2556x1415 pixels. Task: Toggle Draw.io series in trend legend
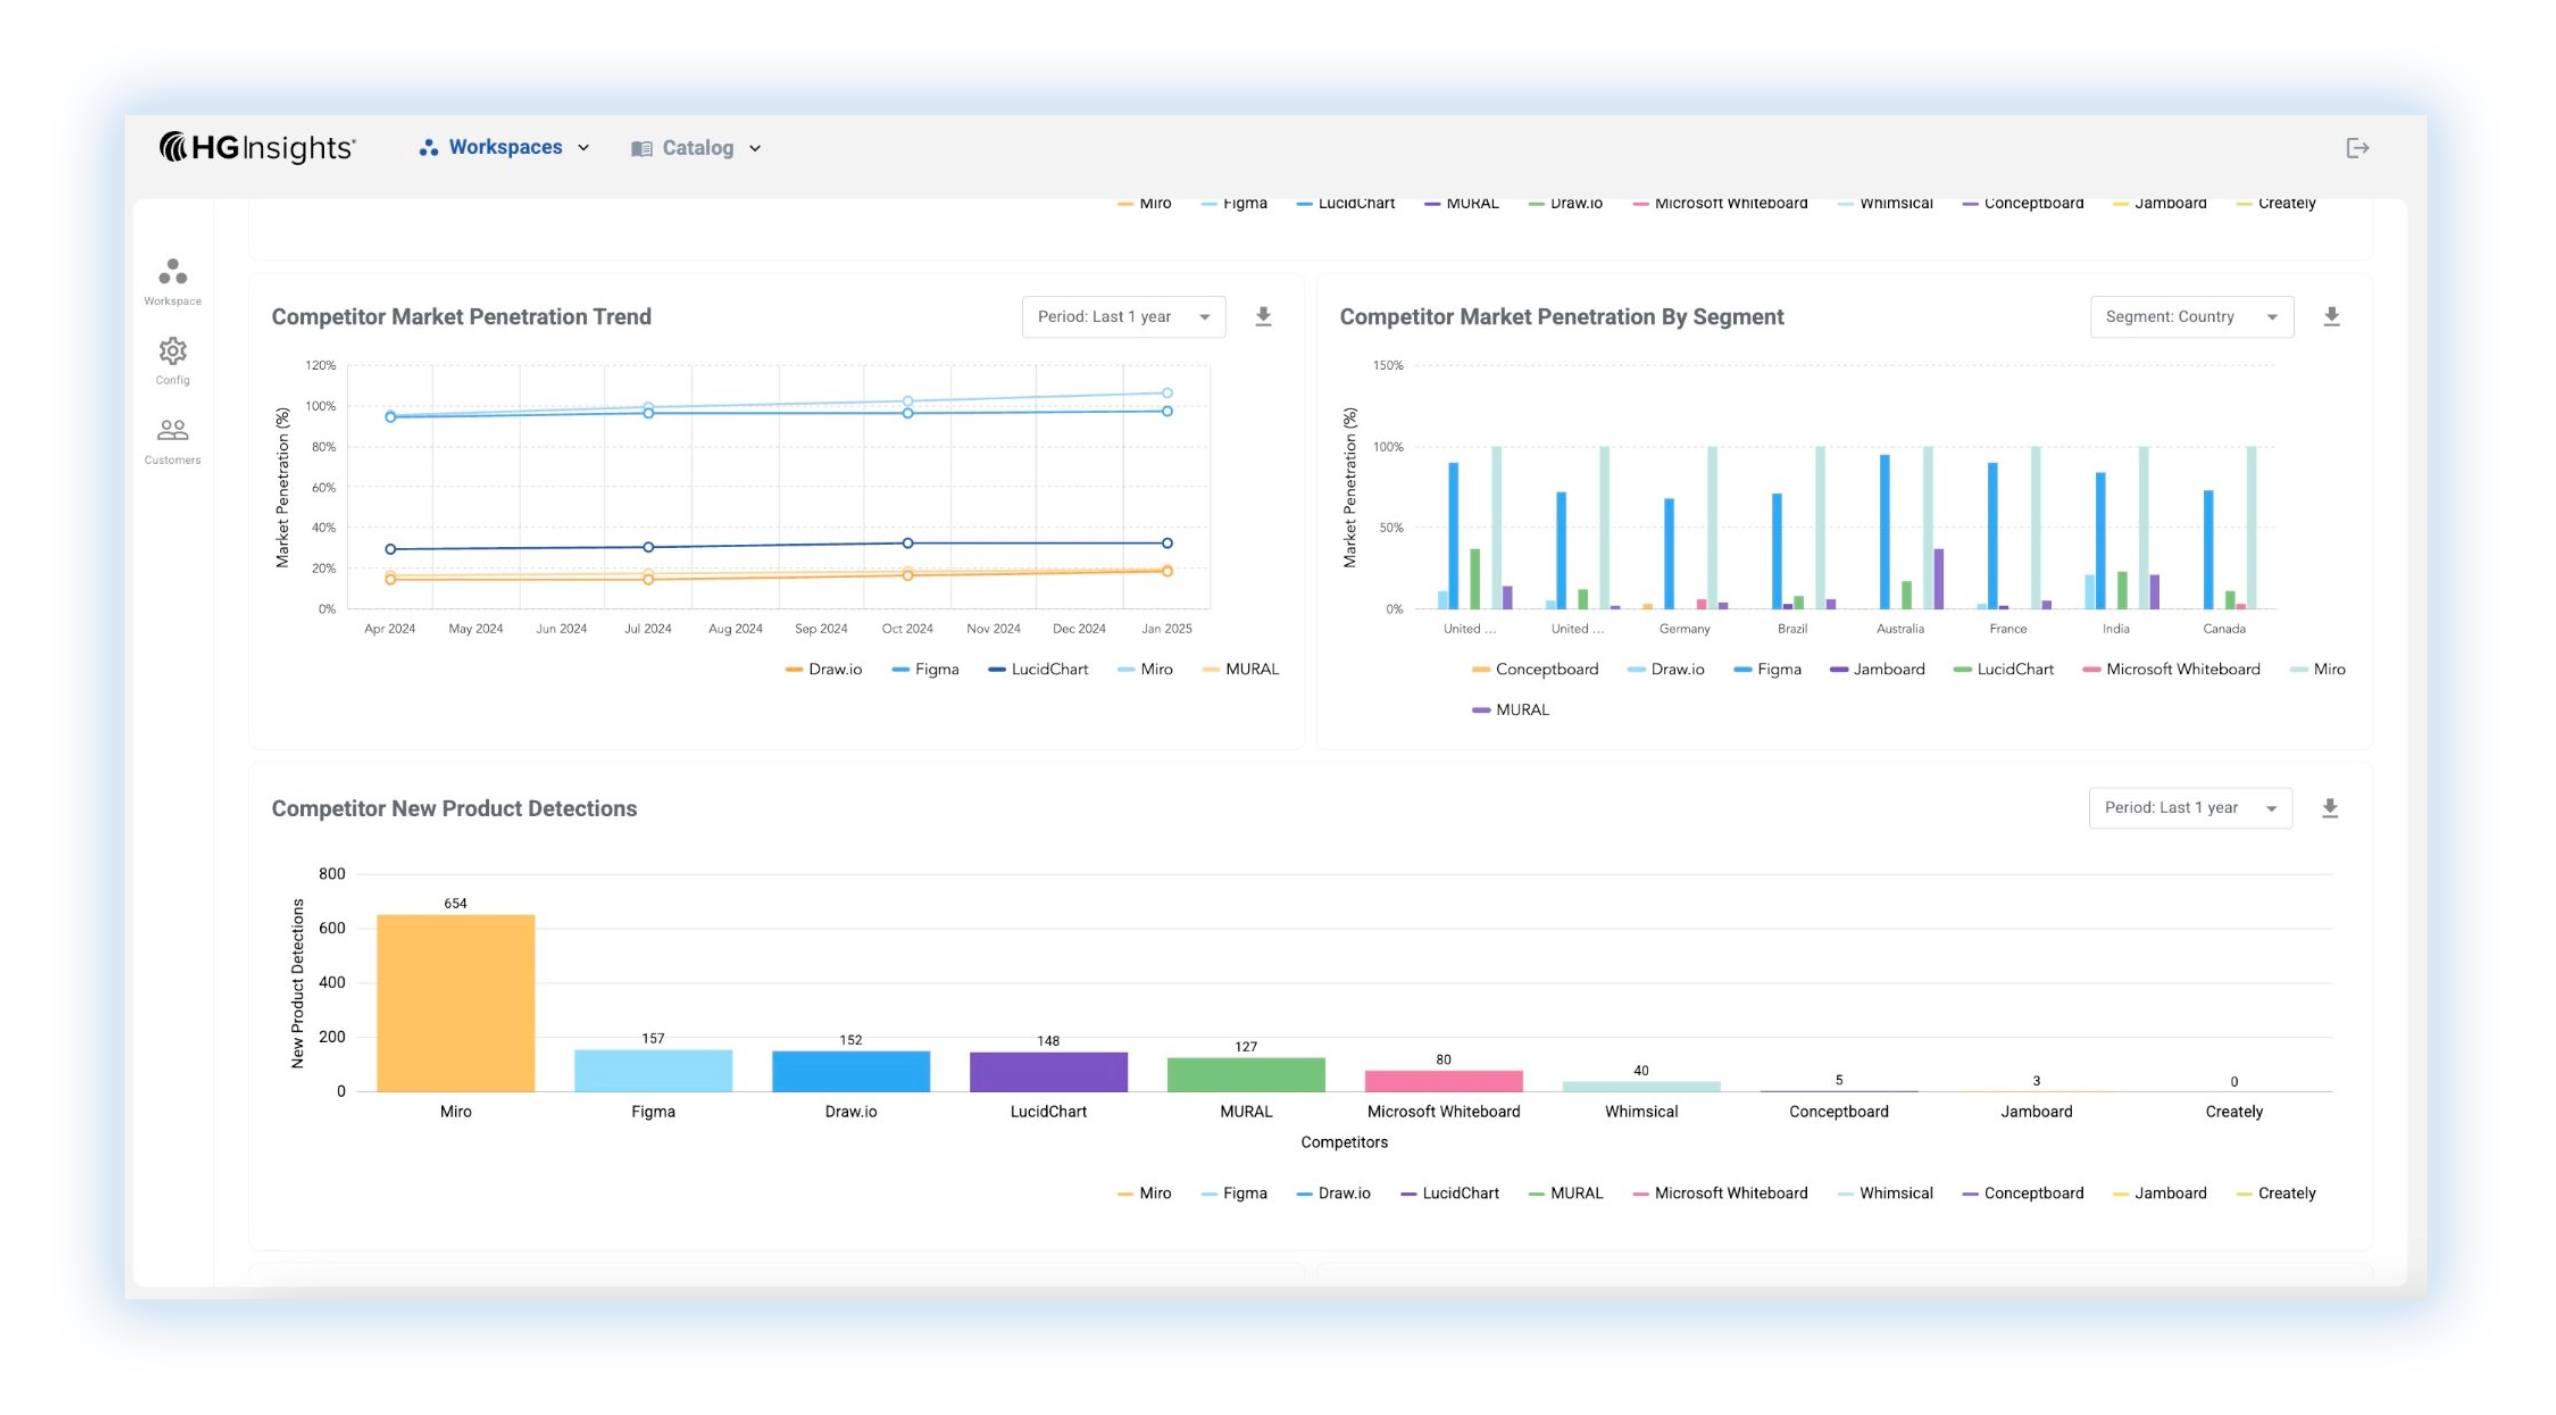point(824,669)
